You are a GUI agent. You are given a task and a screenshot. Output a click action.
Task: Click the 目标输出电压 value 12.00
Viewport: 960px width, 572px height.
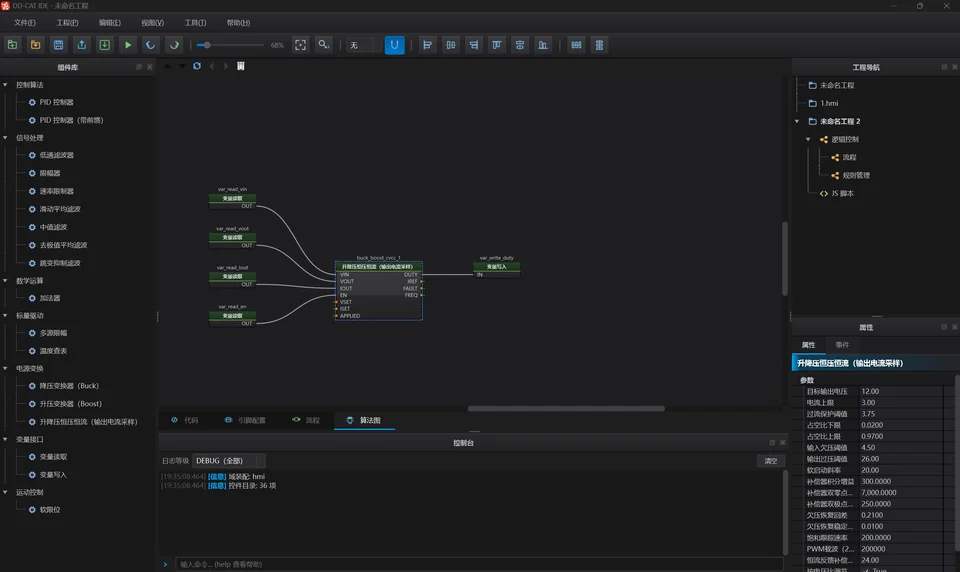[x=901, y=391]
